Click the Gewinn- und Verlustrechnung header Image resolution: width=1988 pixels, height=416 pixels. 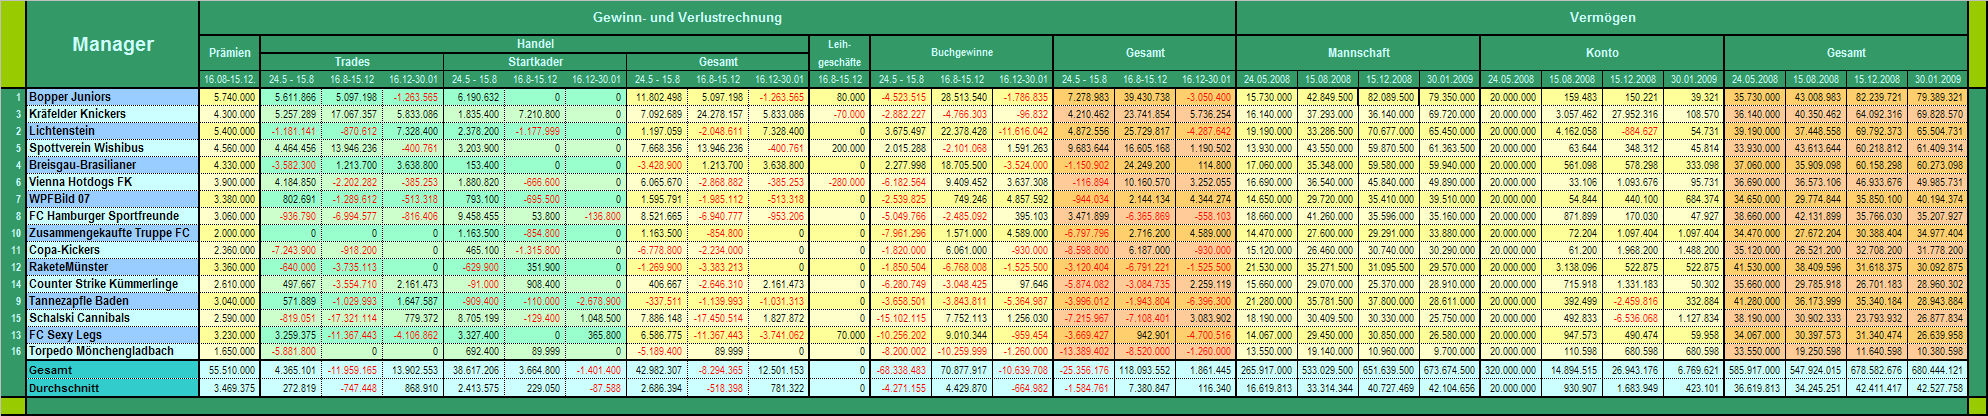pyautogui.click(x=717, y=18)
